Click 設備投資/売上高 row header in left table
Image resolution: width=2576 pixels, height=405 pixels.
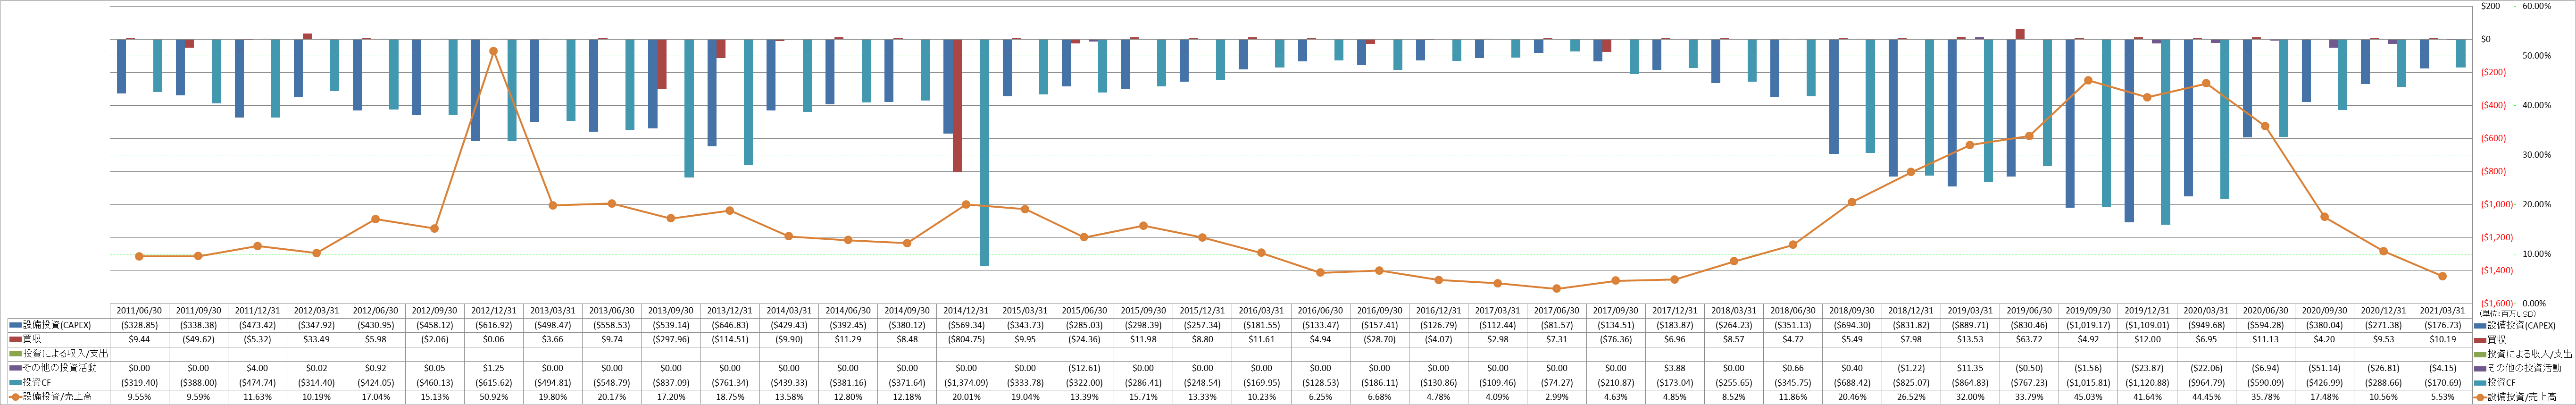(59, 397)
